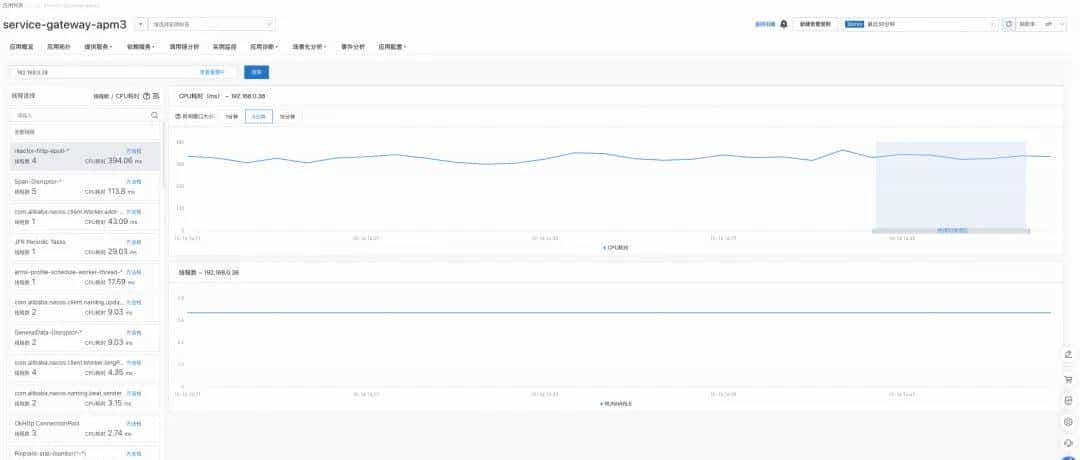
Task: Click the search magnifier in thread filter
Action: (x=154, y=116)
